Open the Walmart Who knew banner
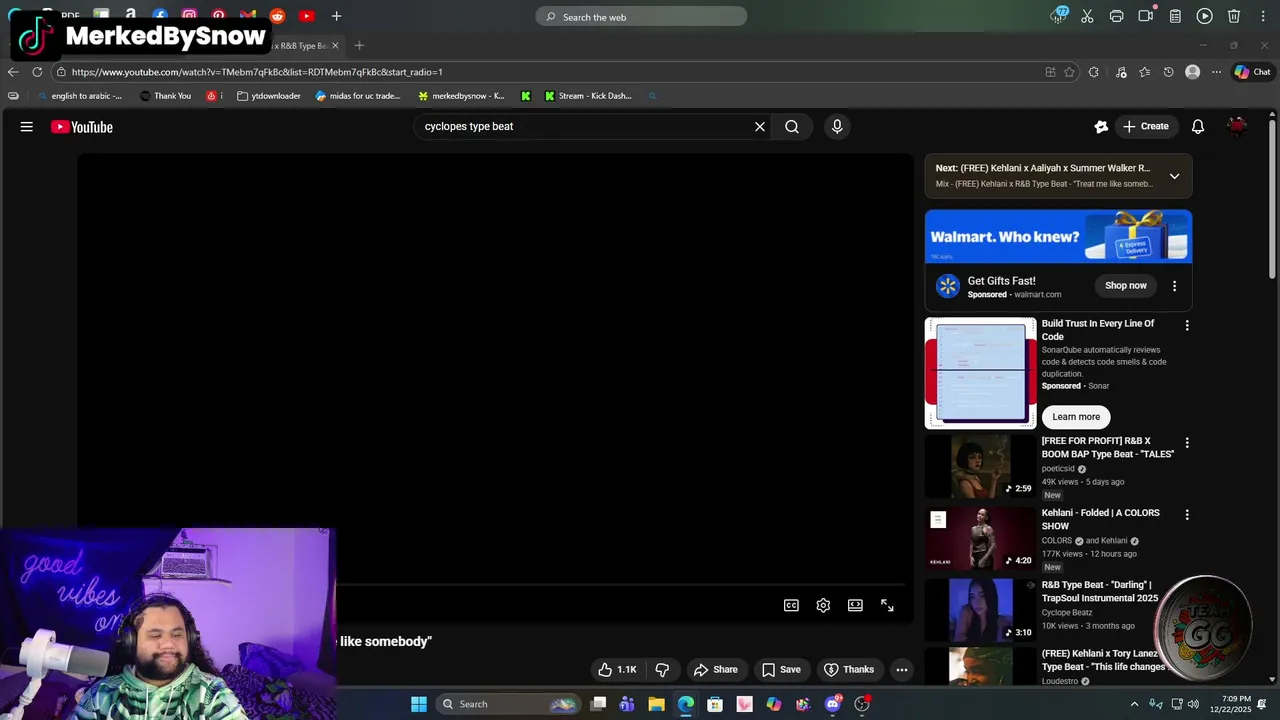Viewport: 1280px width, 720px height. point(1058,237)
